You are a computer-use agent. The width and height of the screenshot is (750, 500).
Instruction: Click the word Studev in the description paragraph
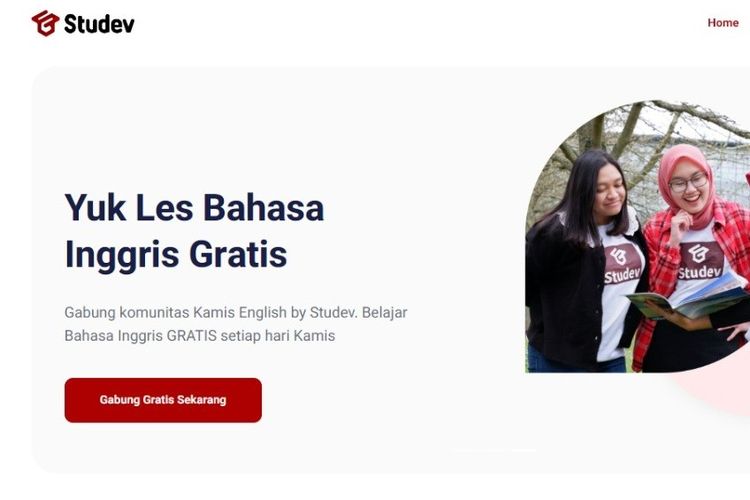point(333,312)
